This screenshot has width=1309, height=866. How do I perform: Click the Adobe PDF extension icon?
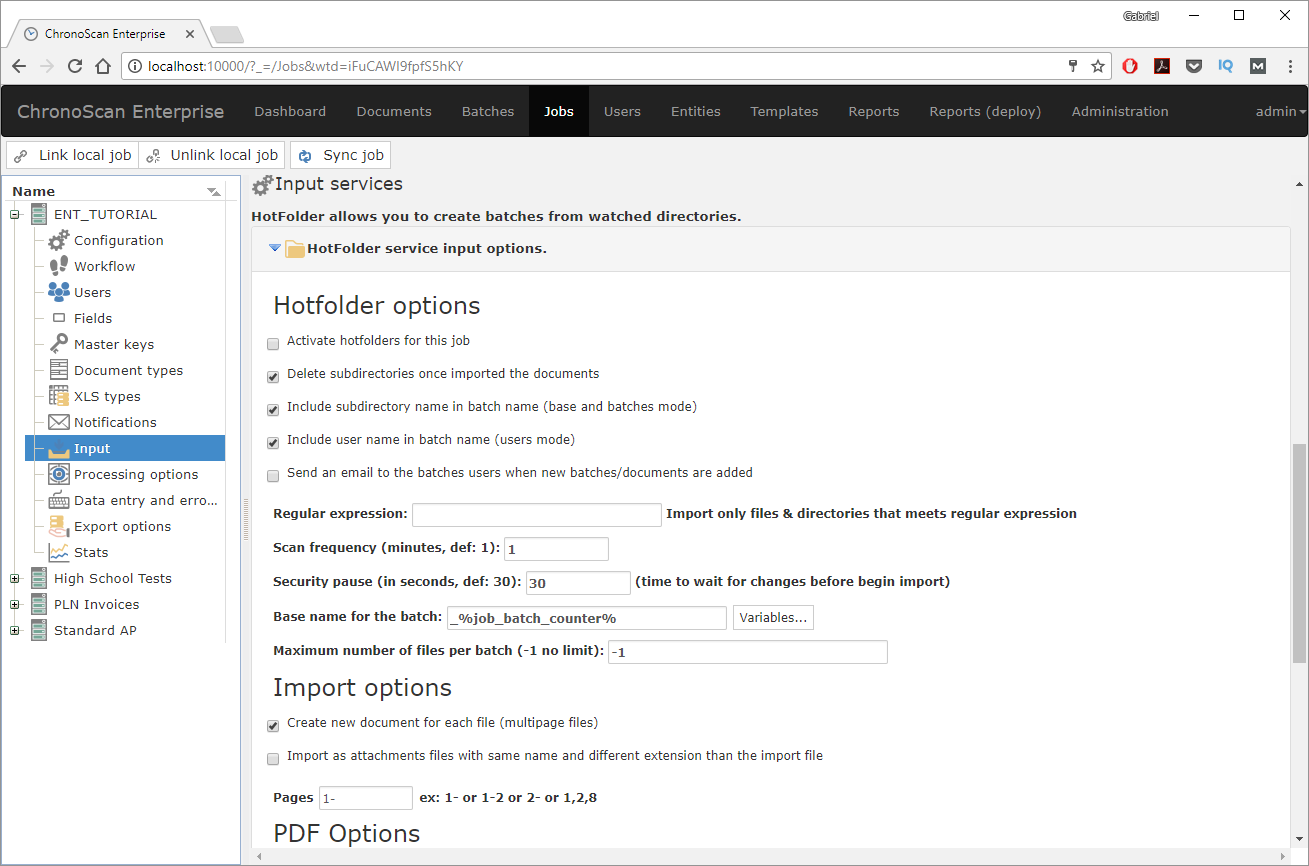pyautogui.click(x=1162, y=66)
